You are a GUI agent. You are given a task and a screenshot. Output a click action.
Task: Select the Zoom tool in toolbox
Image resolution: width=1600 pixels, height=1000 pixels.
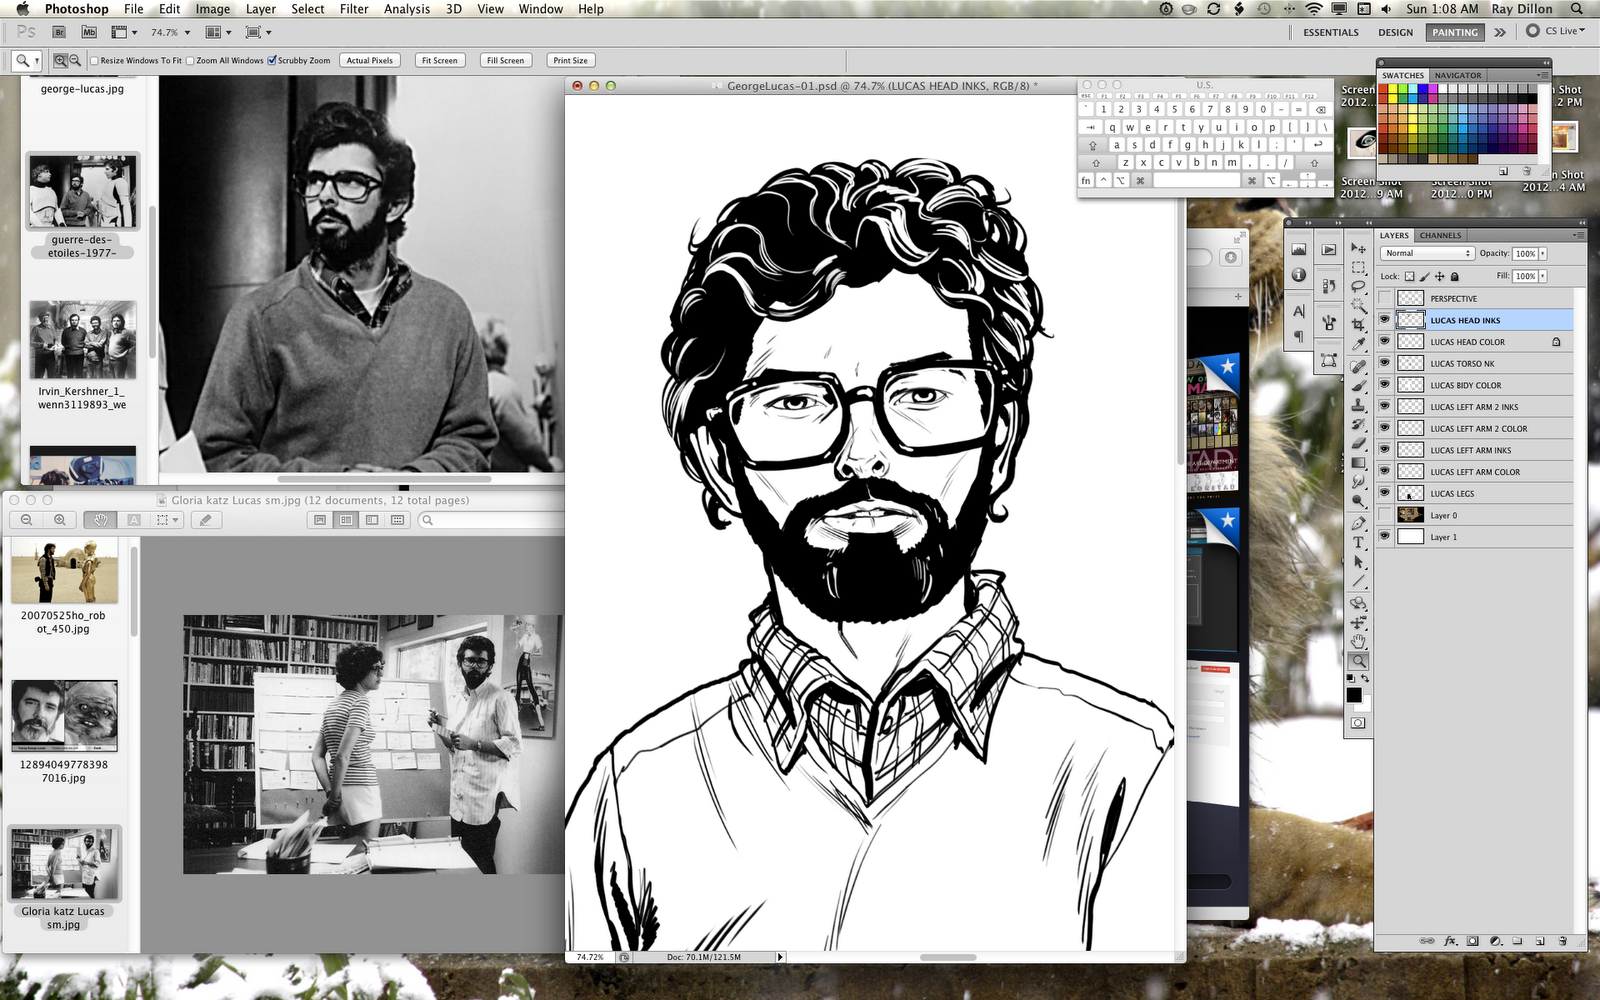1358,661
